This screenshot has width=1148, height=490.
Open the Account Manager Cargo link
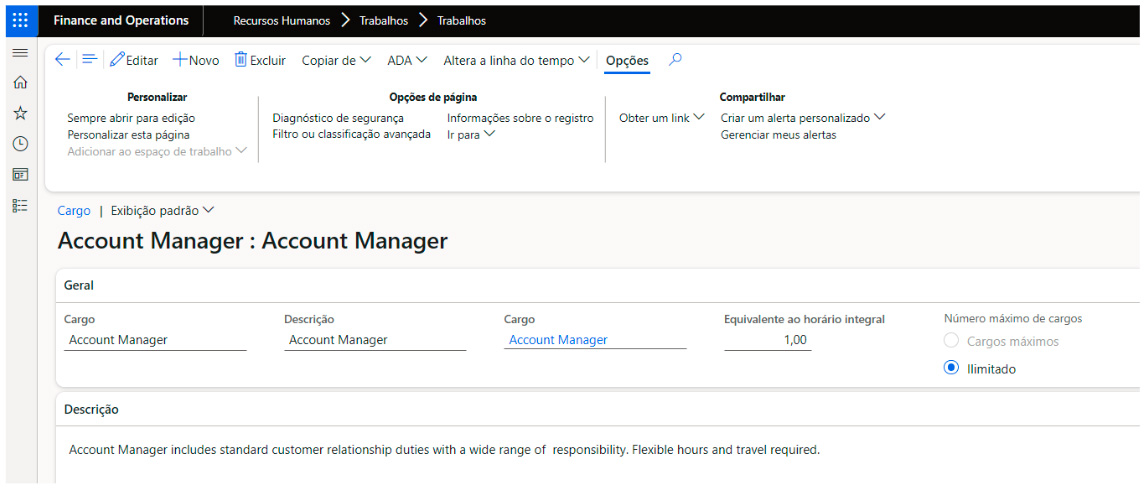558,340
